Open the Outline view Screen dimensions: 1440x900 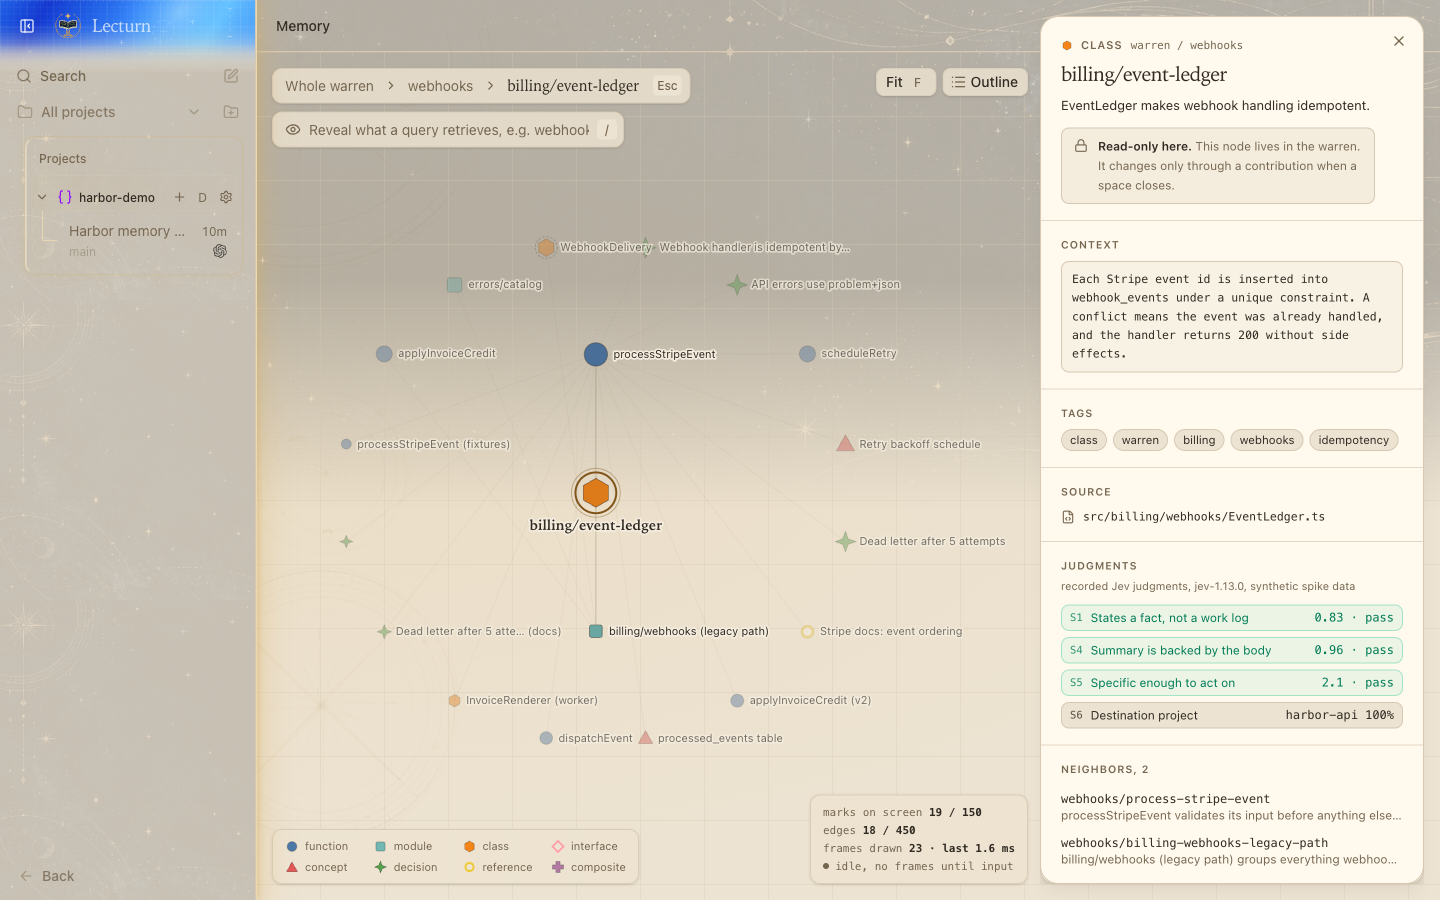pyautogui.click(x=985, y=82)
